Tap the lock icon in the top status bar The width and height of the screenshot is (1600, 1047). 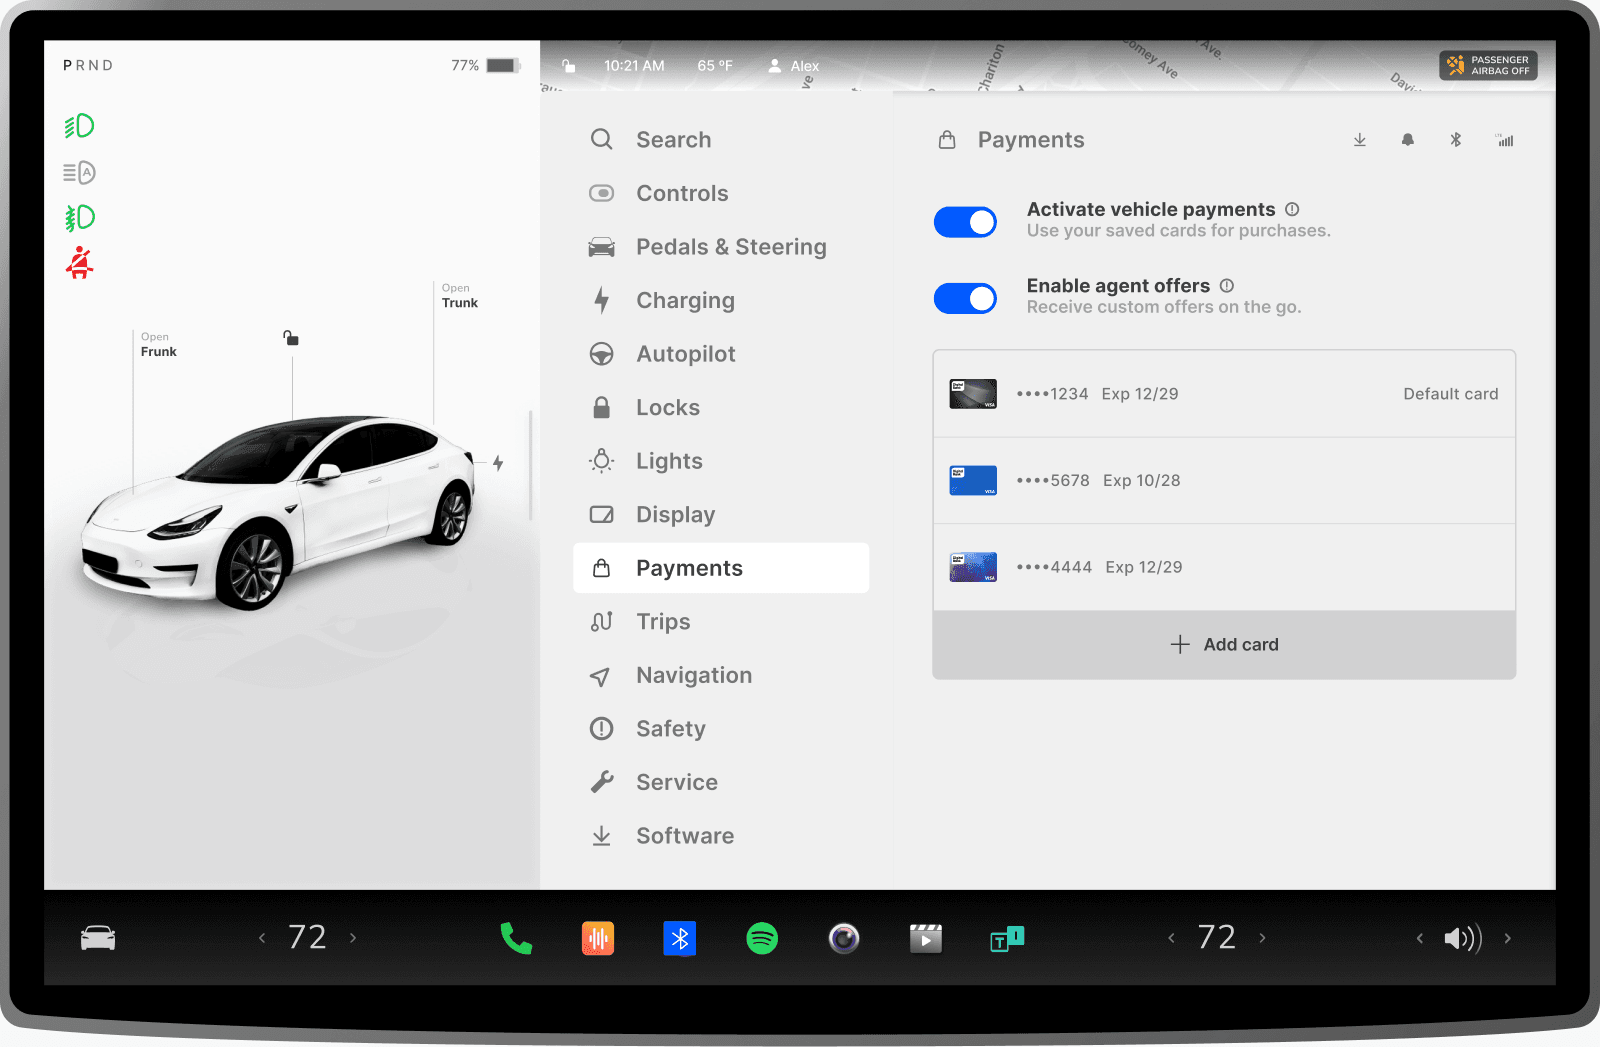click(x=568, y=66)
